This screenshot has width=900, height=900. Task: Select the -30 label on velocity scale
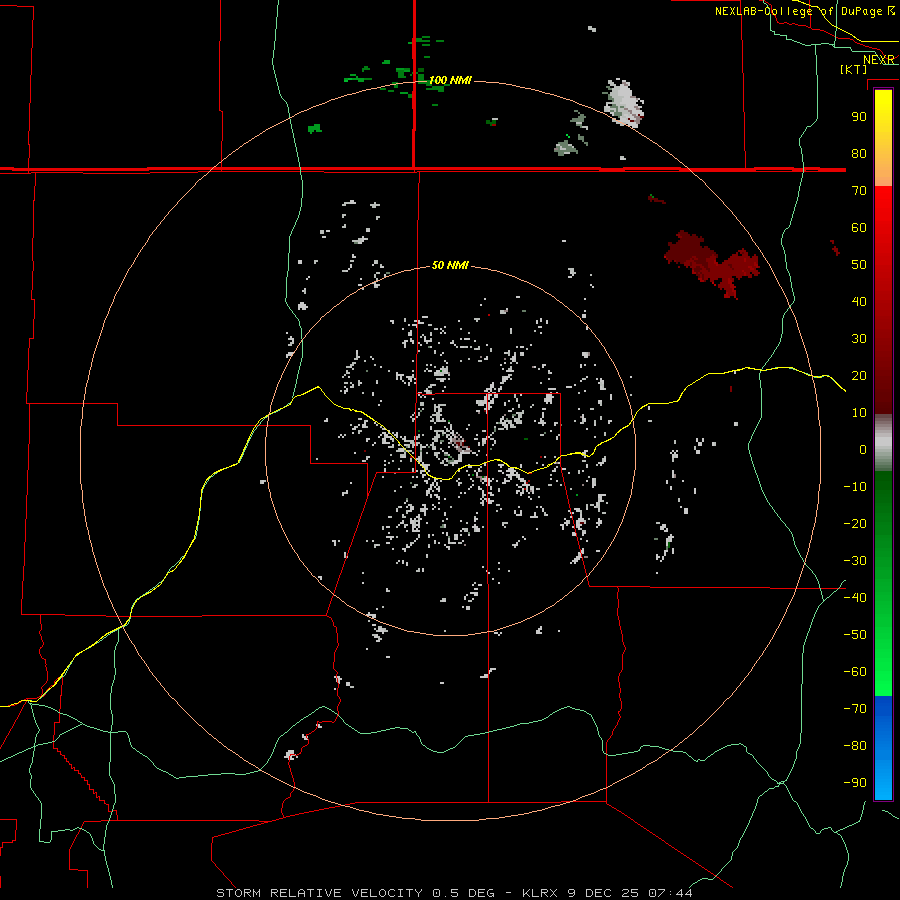click(x=855, y=561)
